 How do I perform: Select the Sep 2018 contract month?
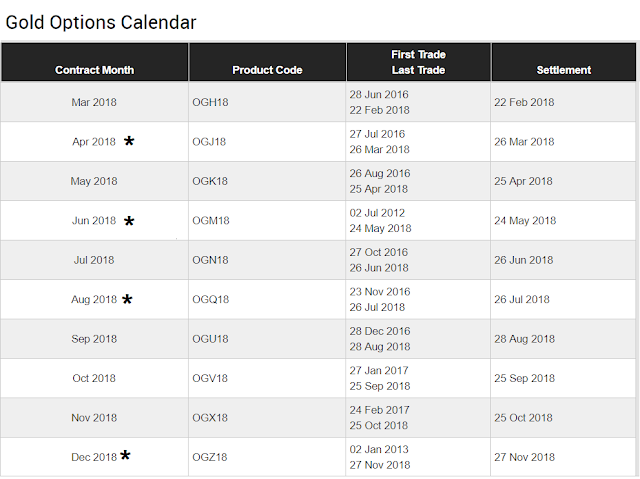(x=94, y=339)
